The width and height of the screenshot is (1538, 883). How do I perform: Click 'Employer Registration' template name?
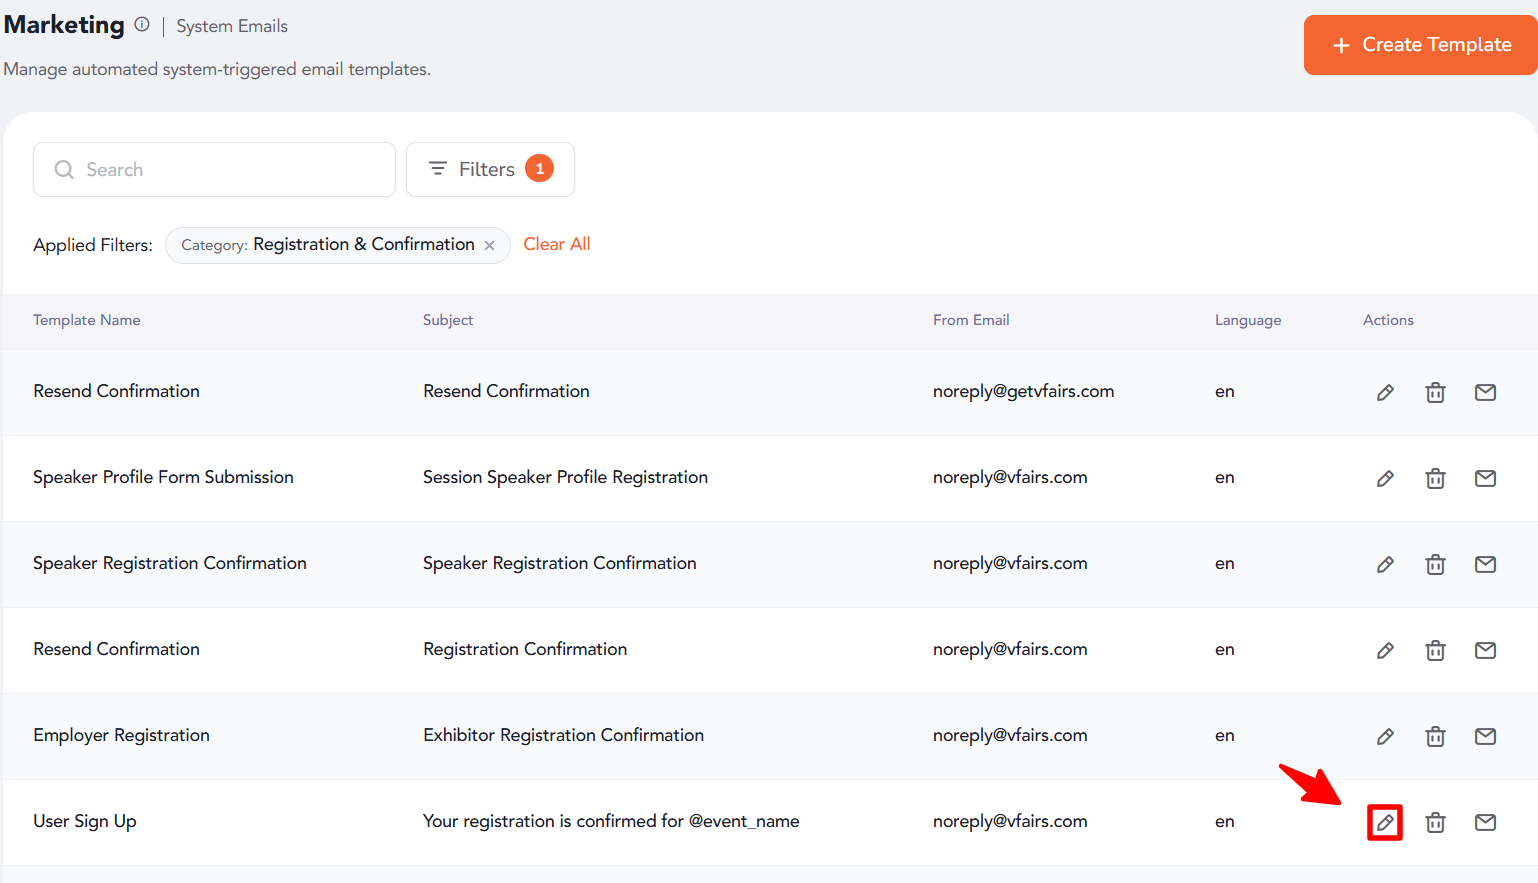[x=121, y=735]
